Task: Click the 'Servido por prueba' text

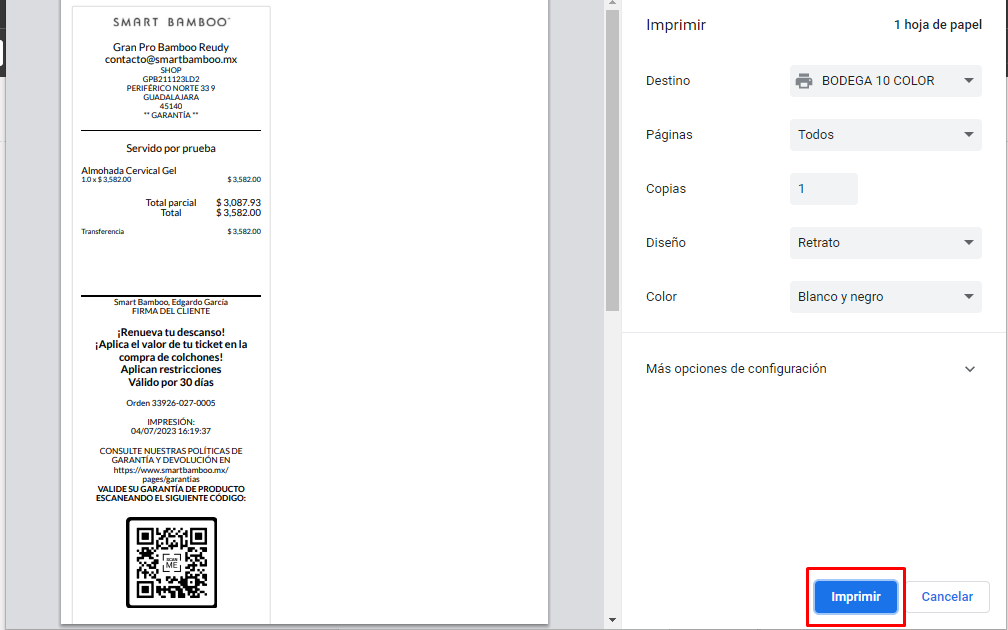Action: pyautogui.click(x=171, y=148)
